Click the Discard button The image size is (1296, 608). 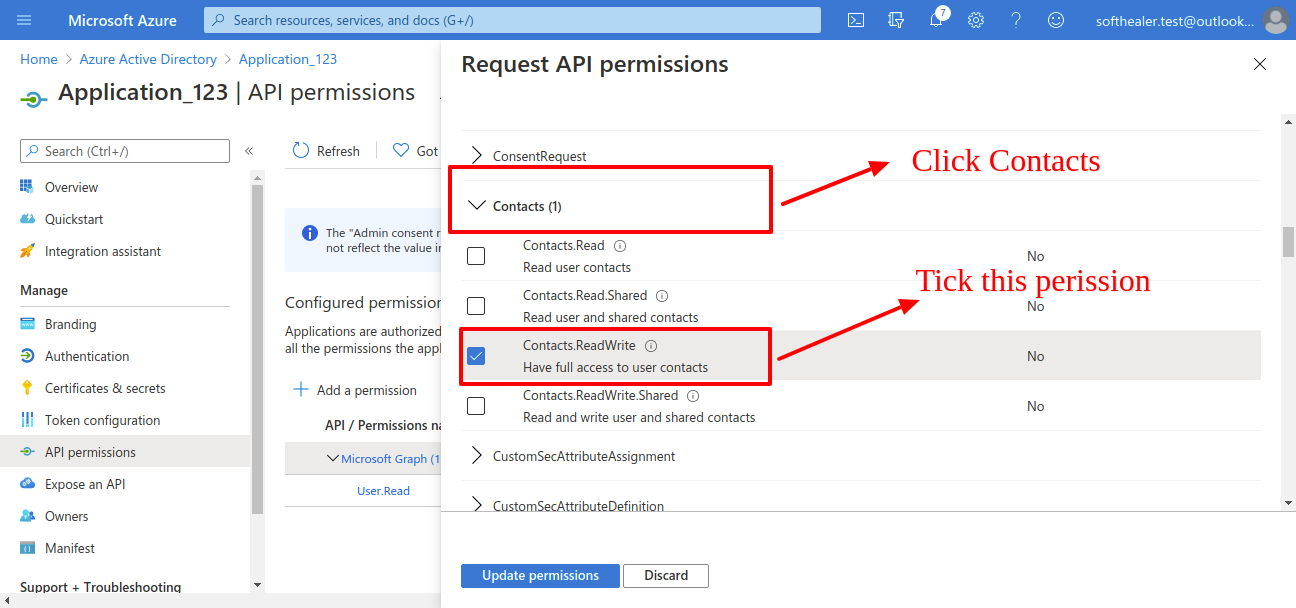point(666,576)
